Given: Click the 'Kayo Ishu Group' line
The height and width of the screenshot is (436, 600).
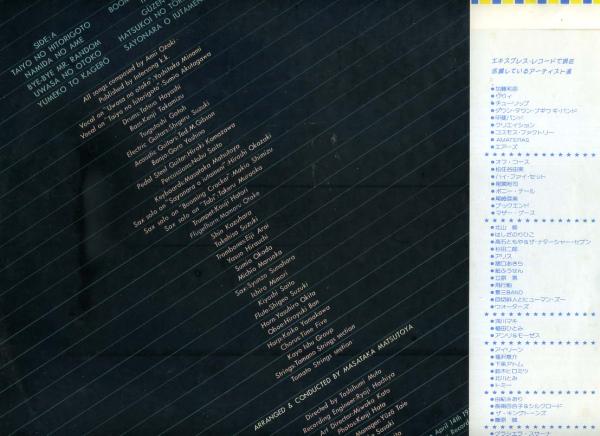Looking at the screenshot, I should click(x=310, y=344).
